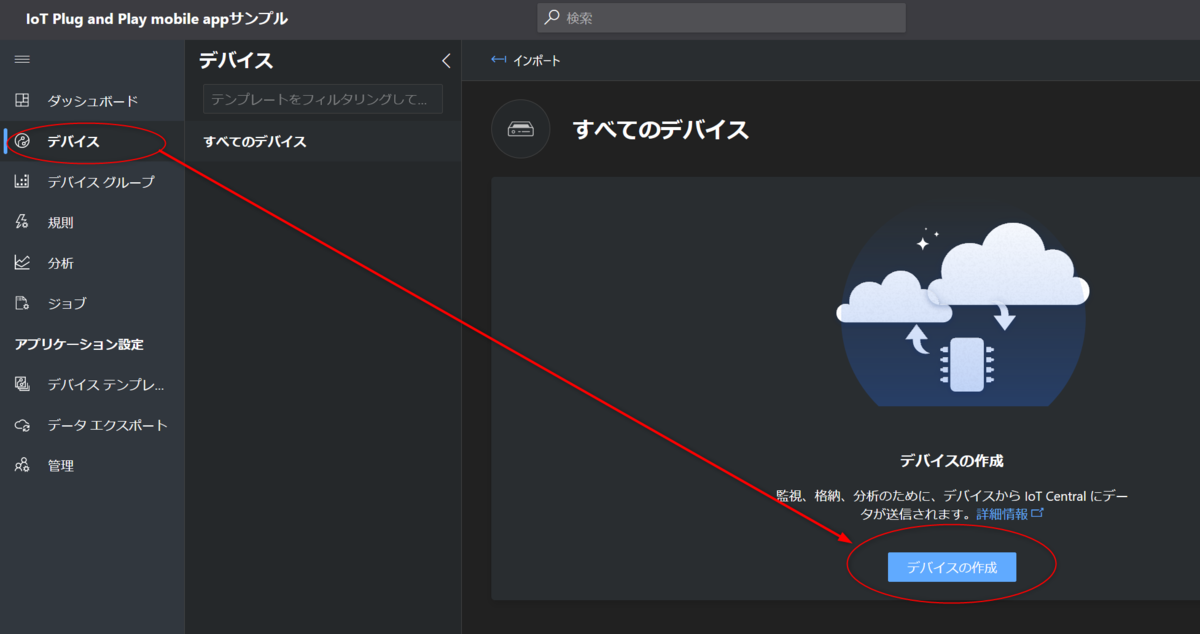Click the blue デバイスの作成 button
This screenshot has height=634, width=1200.
click(951, 567)
